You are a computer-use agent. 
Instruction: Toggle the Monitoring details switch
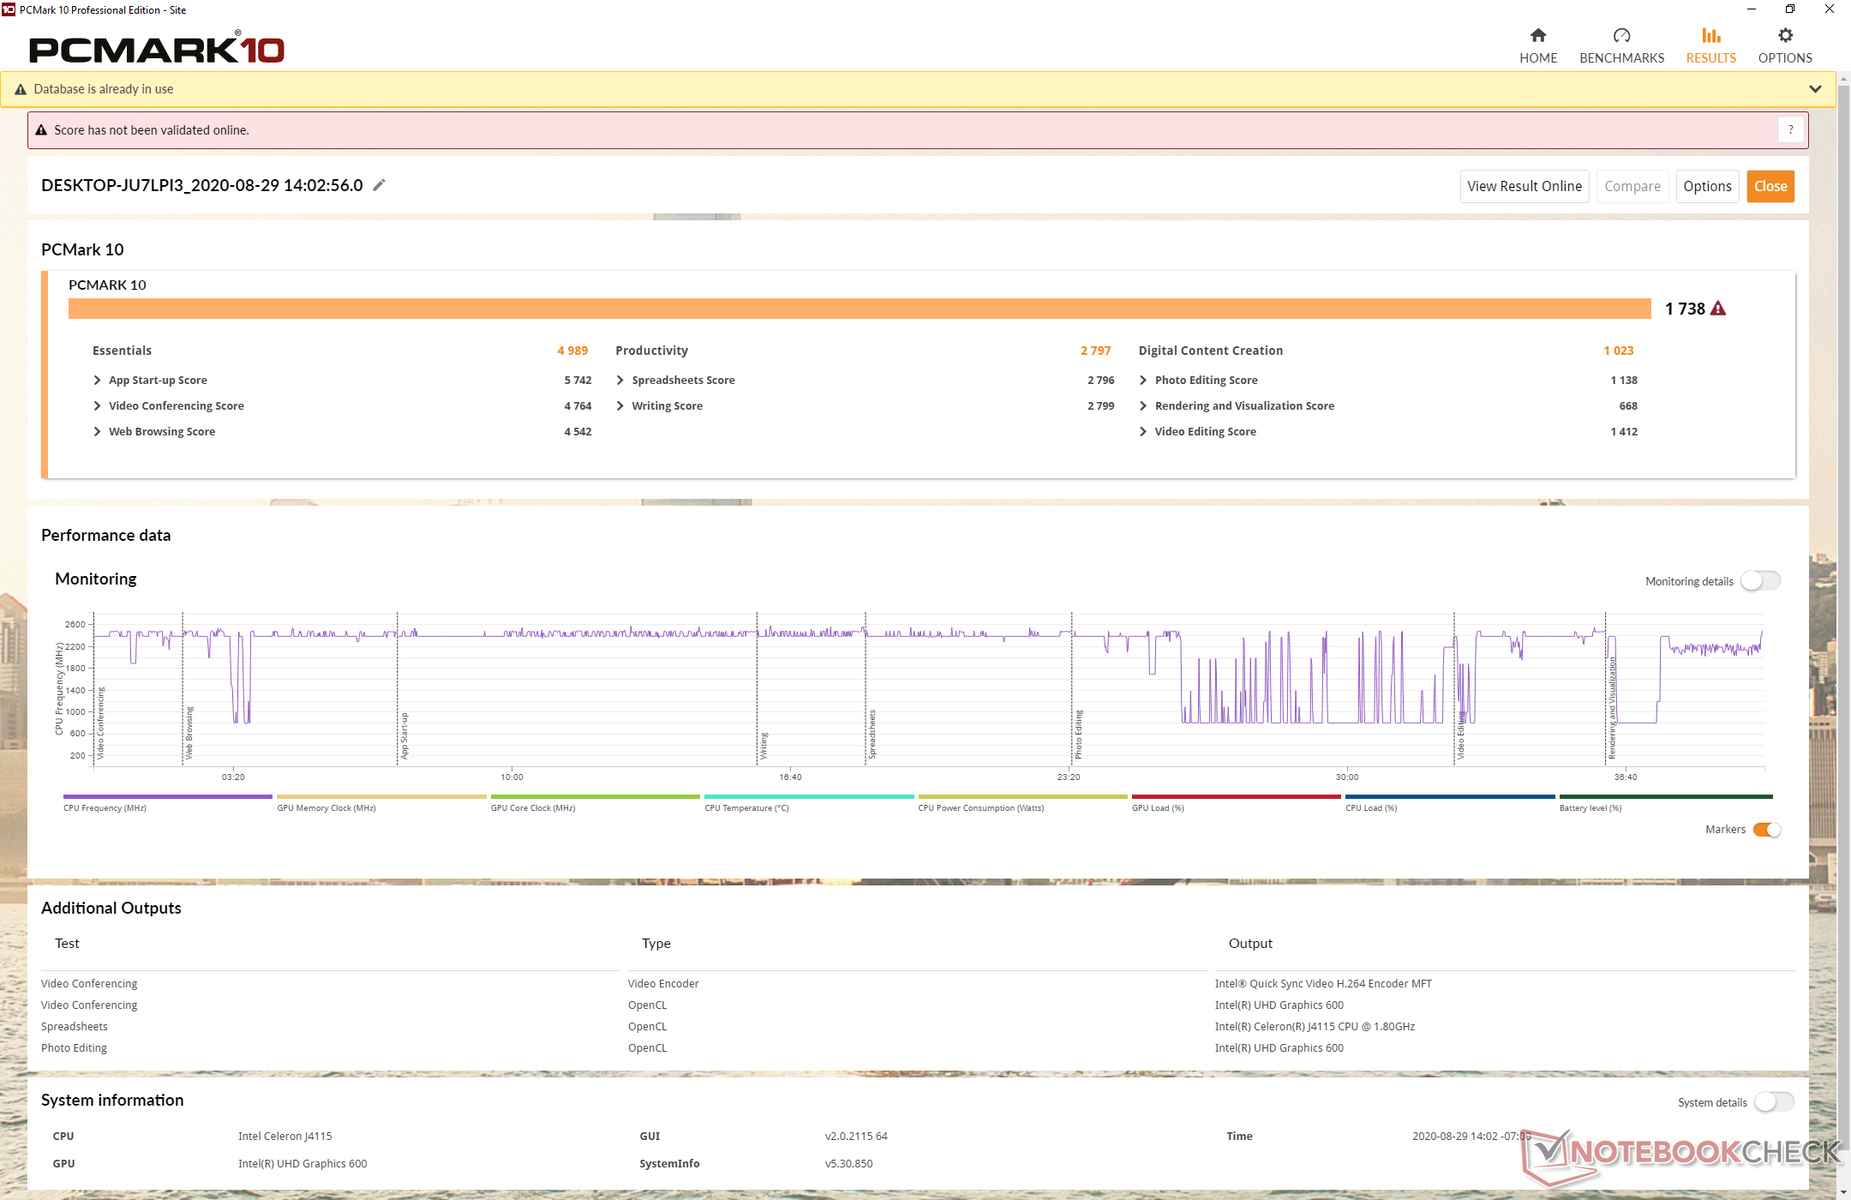(1760, 581)
